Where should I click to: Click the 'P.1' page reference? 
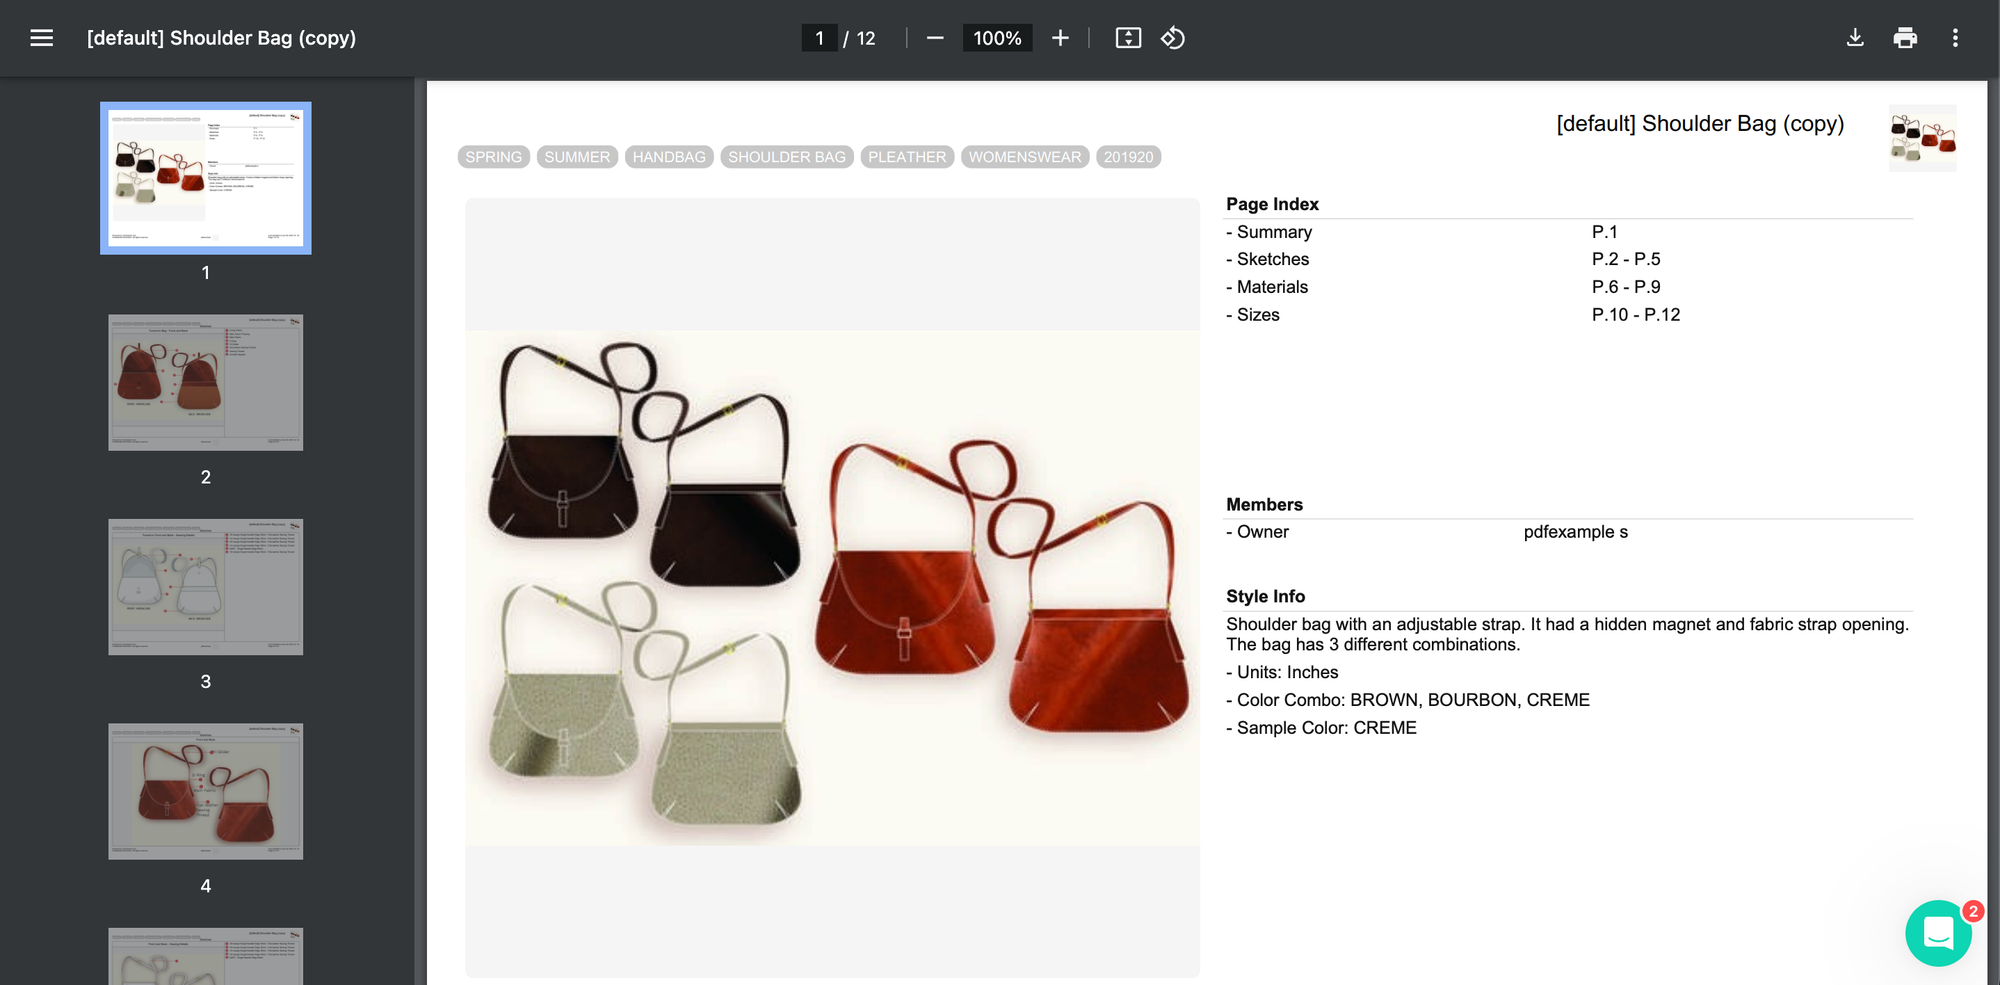coord(1605,232)
